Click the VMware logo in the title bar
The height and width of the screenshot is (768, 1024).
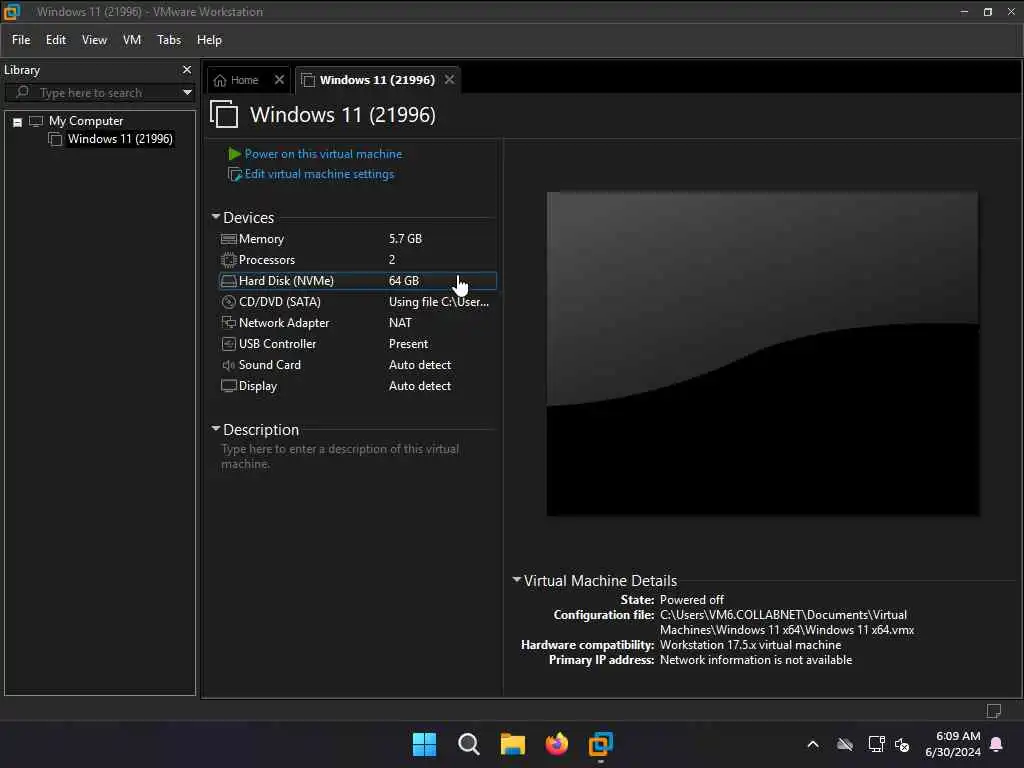12,12
